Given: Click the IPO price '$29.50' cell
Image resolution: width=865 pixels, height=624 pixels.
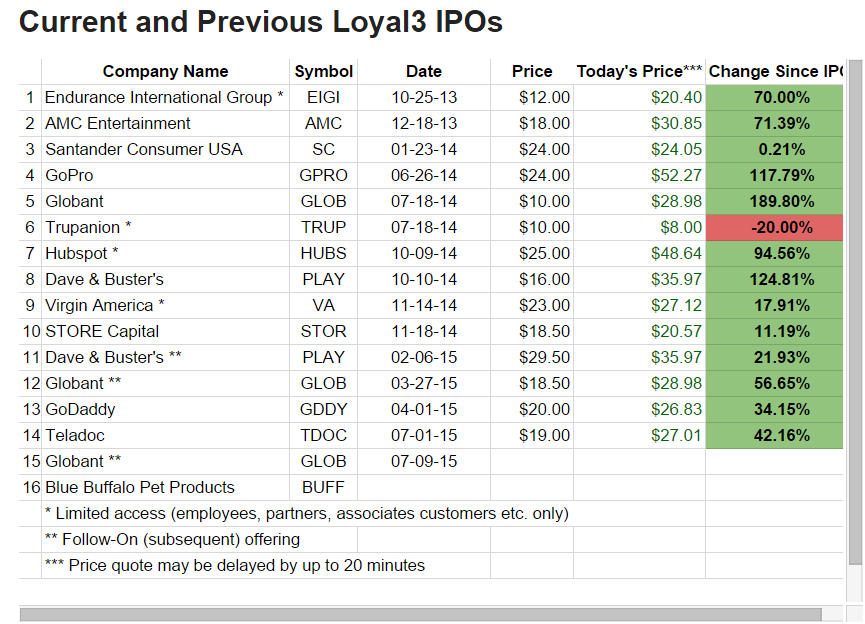Looking at the screenshot, I should (532, 358).
